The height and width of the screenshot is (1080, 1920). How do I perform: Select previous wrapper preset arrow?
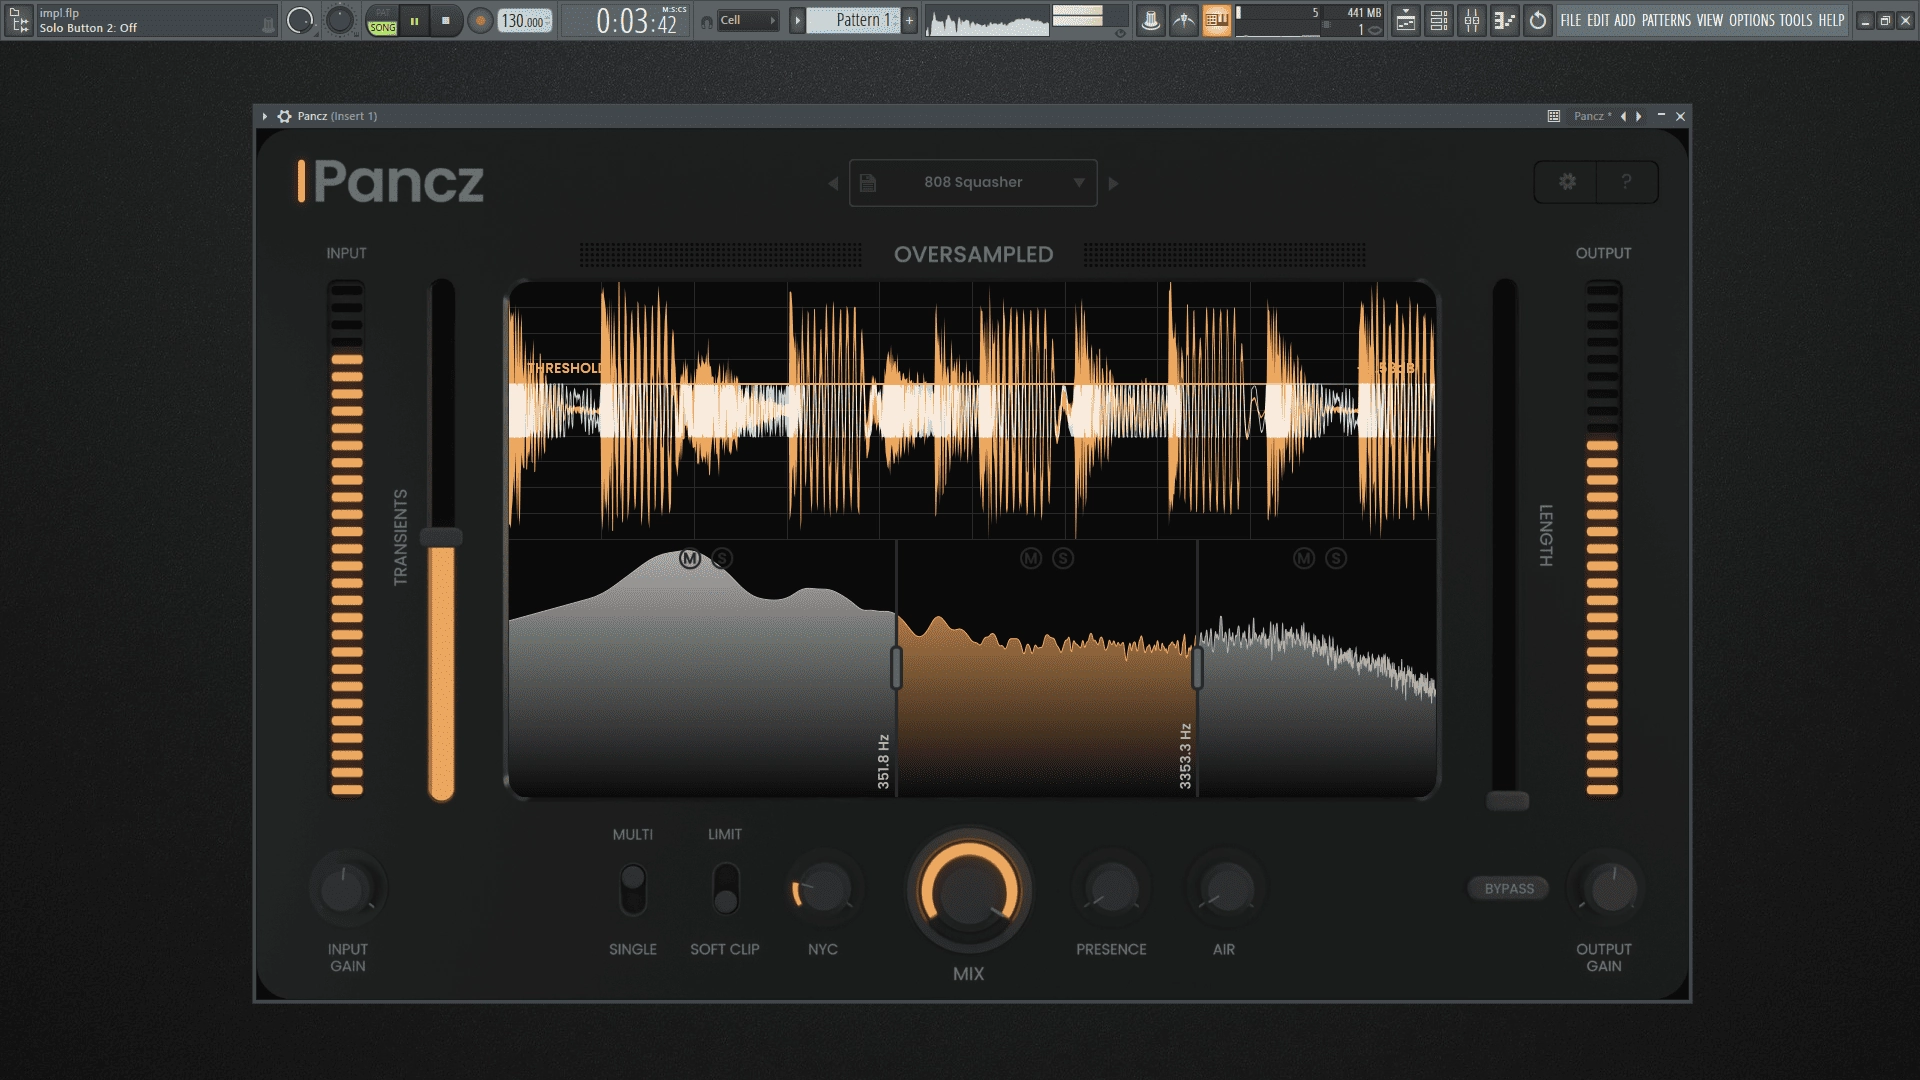click(1623, 116)
